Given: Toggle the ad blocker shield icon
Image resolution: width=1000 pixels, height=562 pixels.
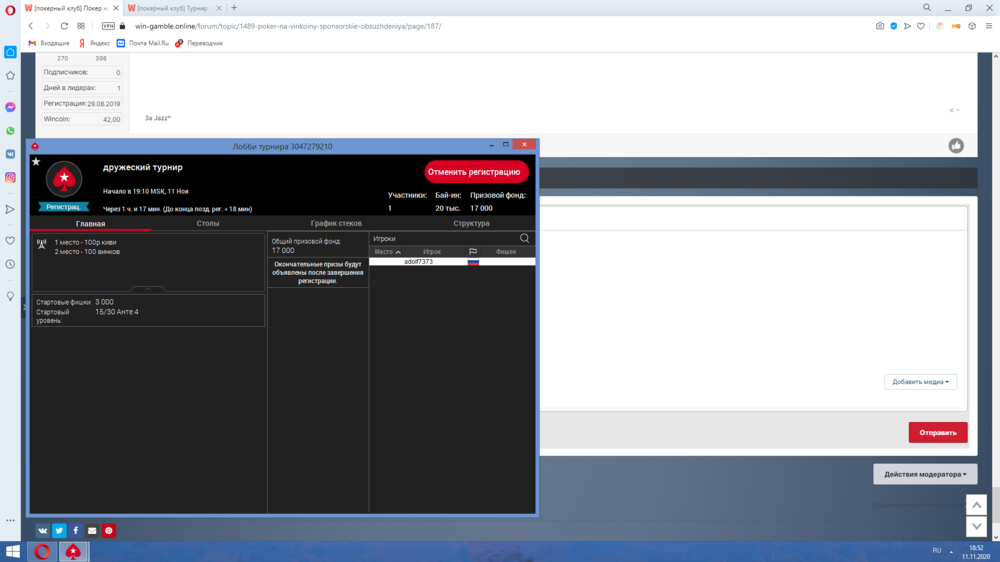Looking at the screenshot, I should (894, 26).
